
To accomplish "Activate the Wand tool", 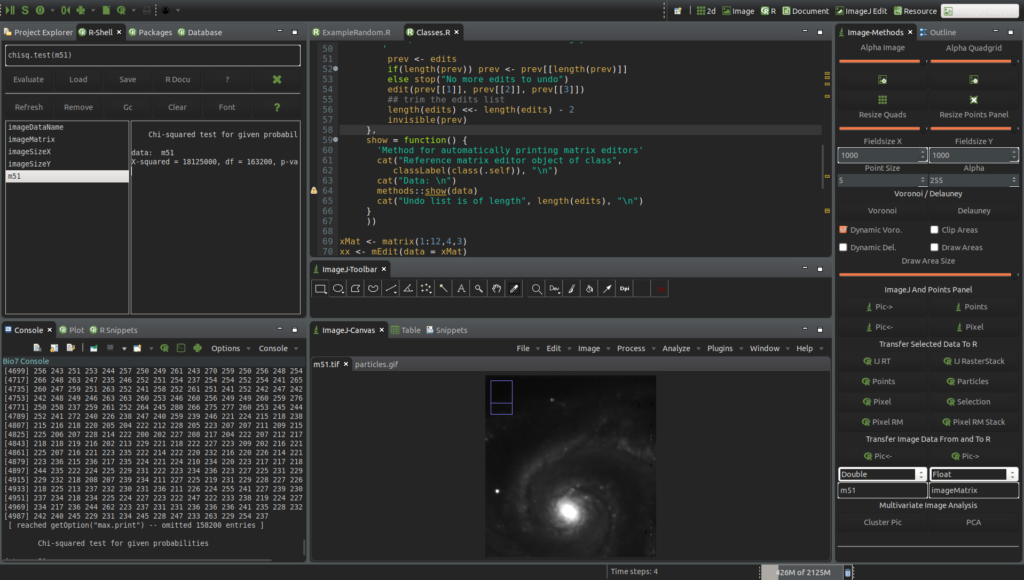I will coord(442,289).
